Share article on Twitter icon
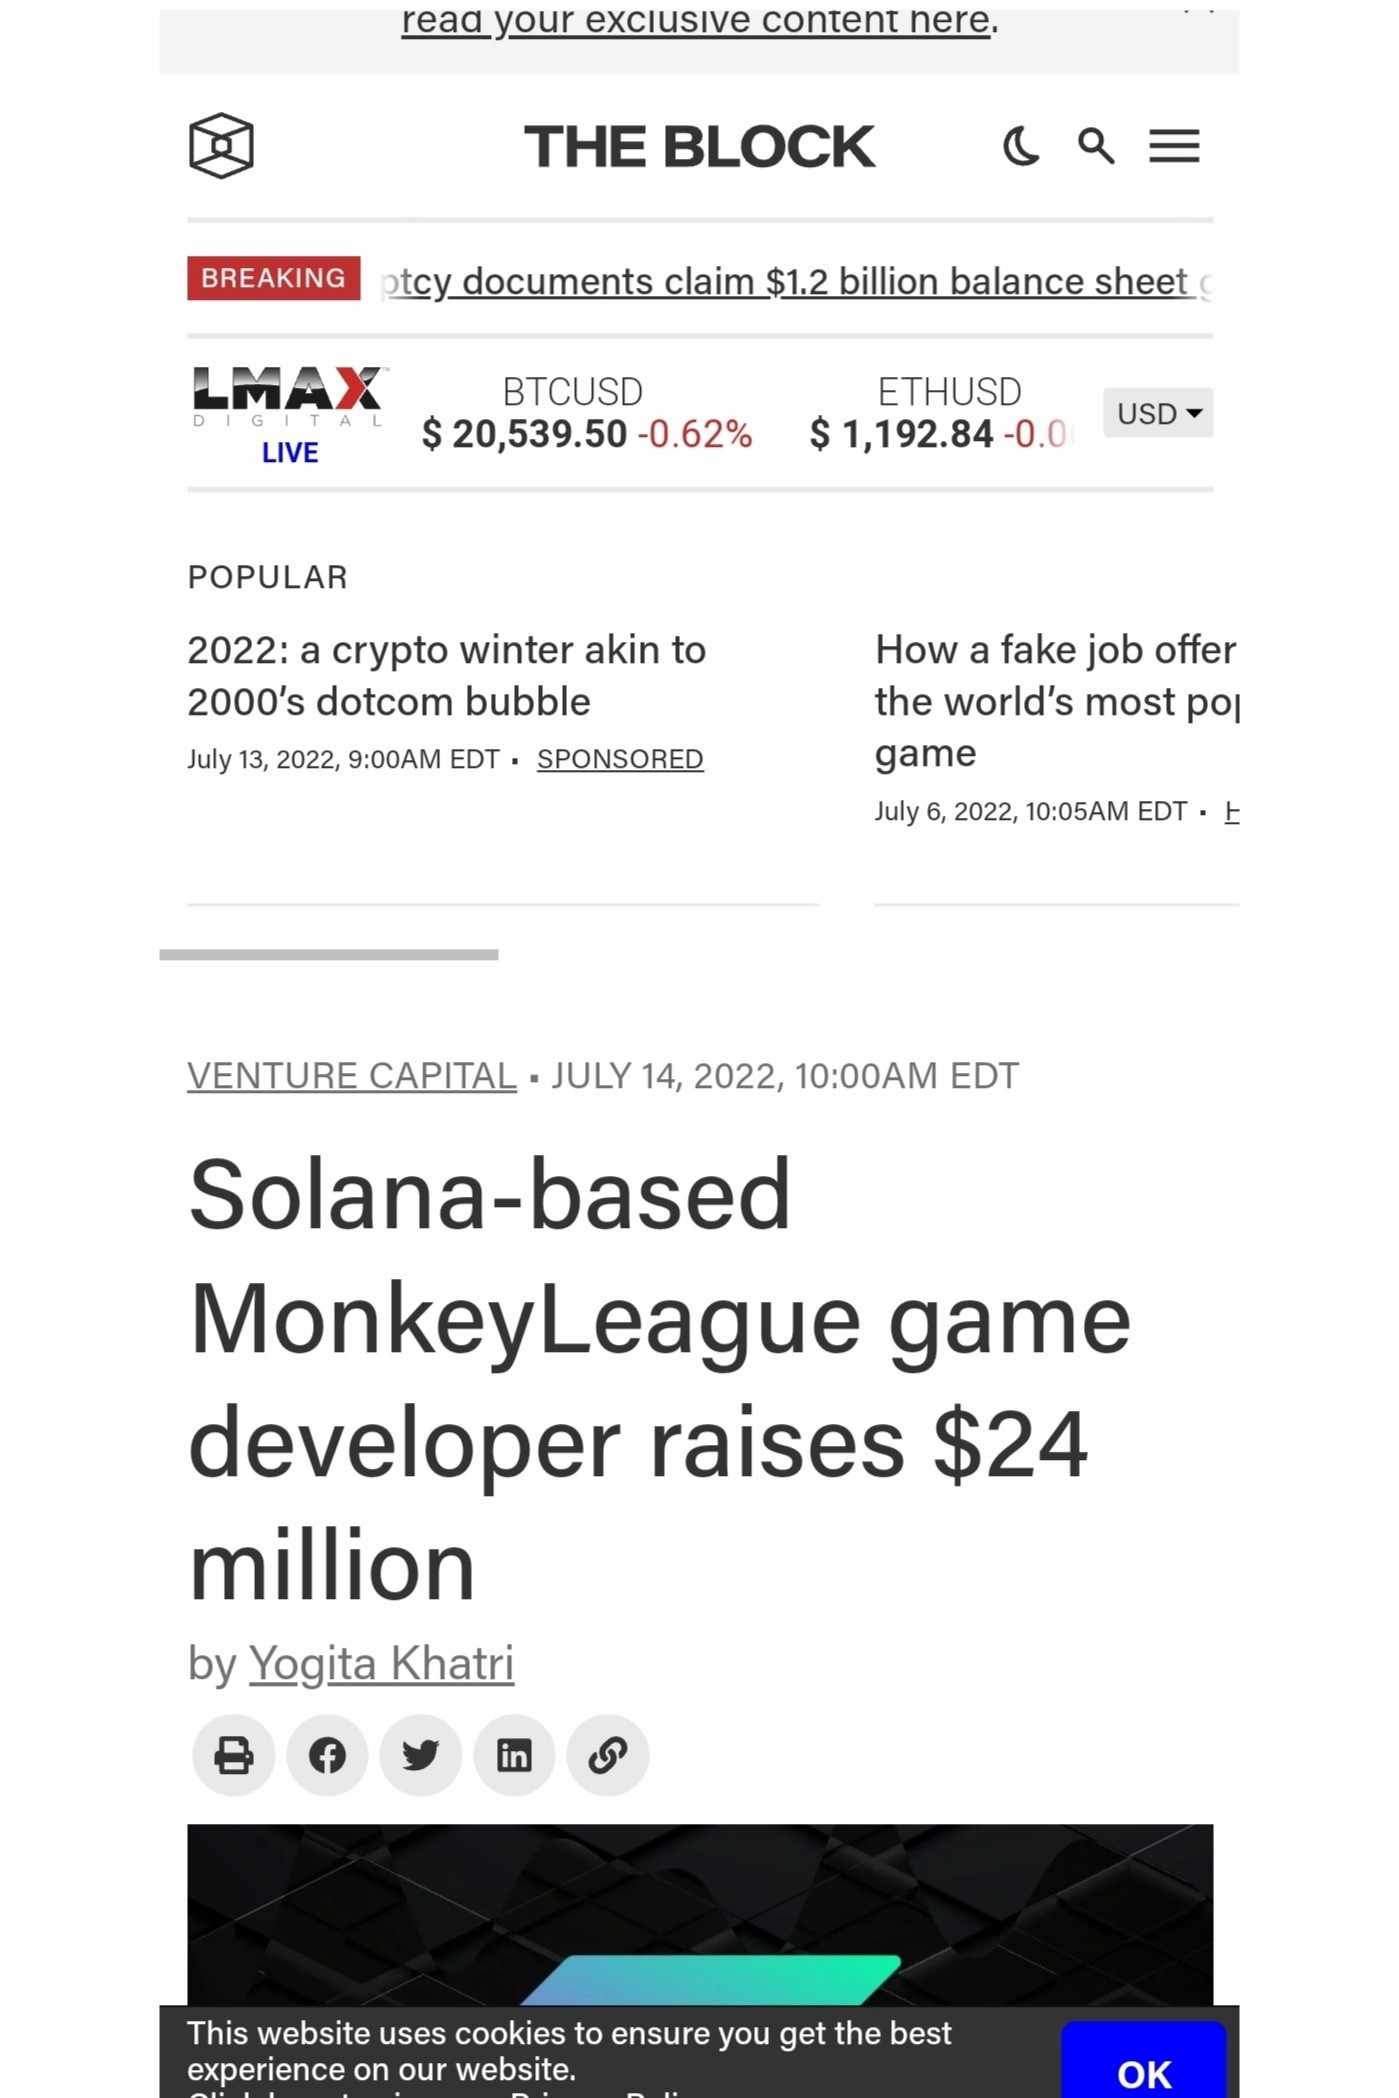Image resolution: width=1399 pixels, height=2098 pixels. click(x=421, y=1755)
